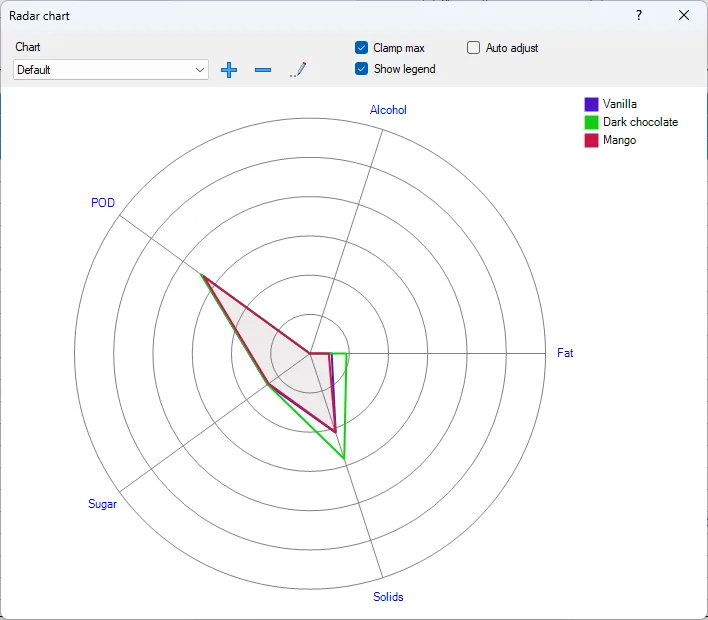This screenshot has width=708, height=620.
Task: Add a new chart with plus icon
Action: 229,70
